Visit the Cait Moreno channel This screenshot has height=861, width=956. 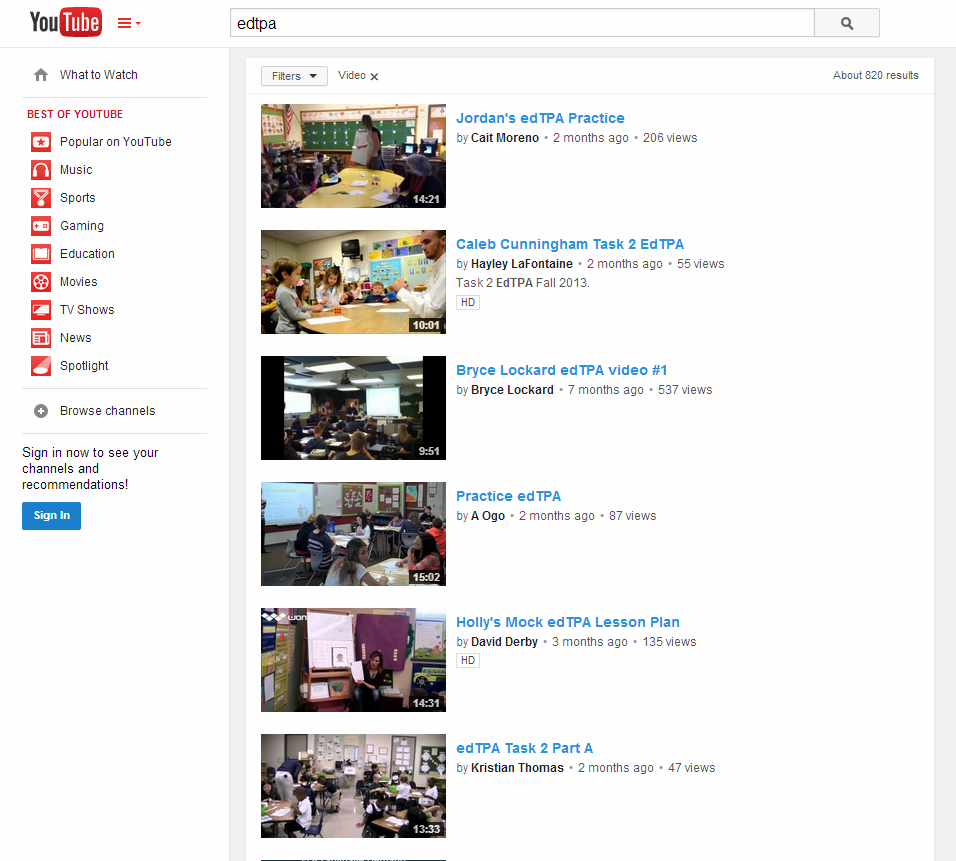505,138
